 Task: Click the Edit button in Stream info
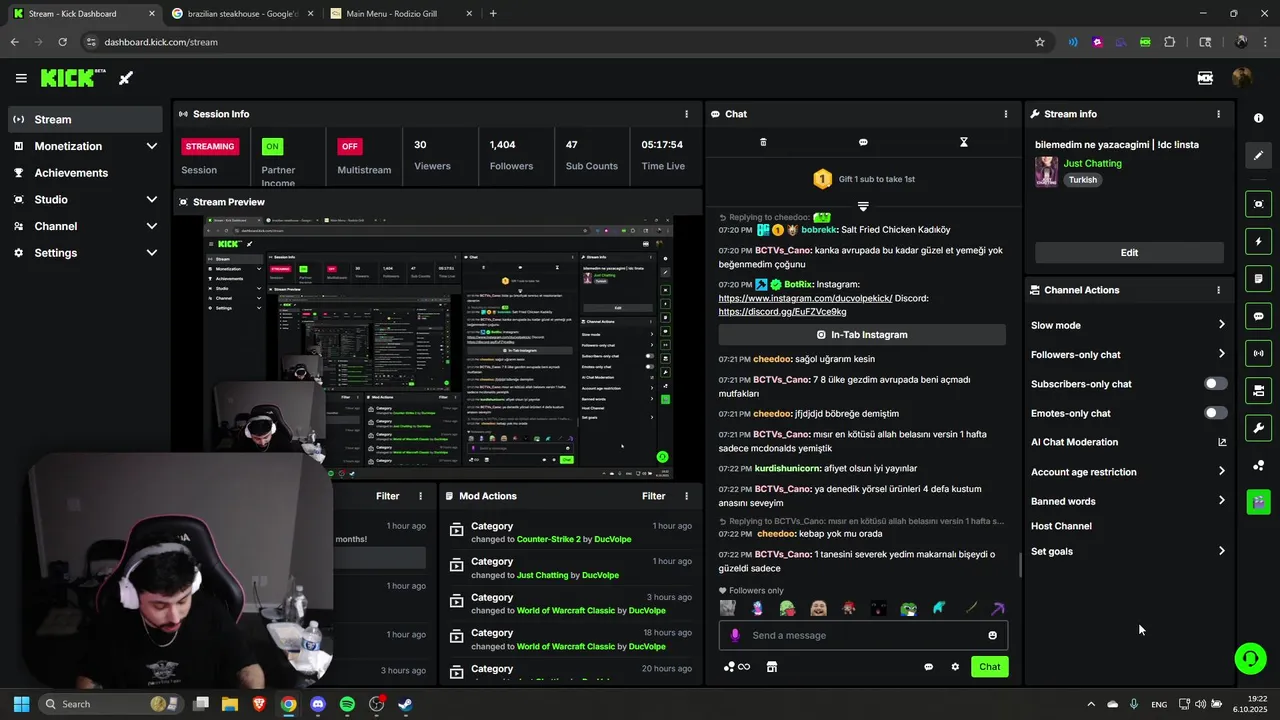pos(1129,253)
